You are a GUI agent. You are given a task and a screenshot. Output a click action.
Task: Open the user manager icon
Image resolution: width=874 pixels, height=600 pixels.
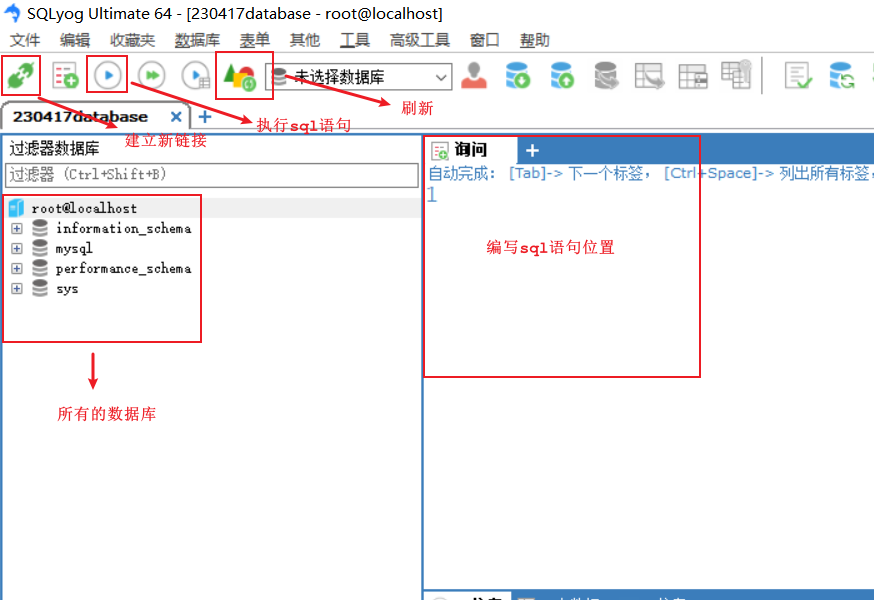(474, 75)
